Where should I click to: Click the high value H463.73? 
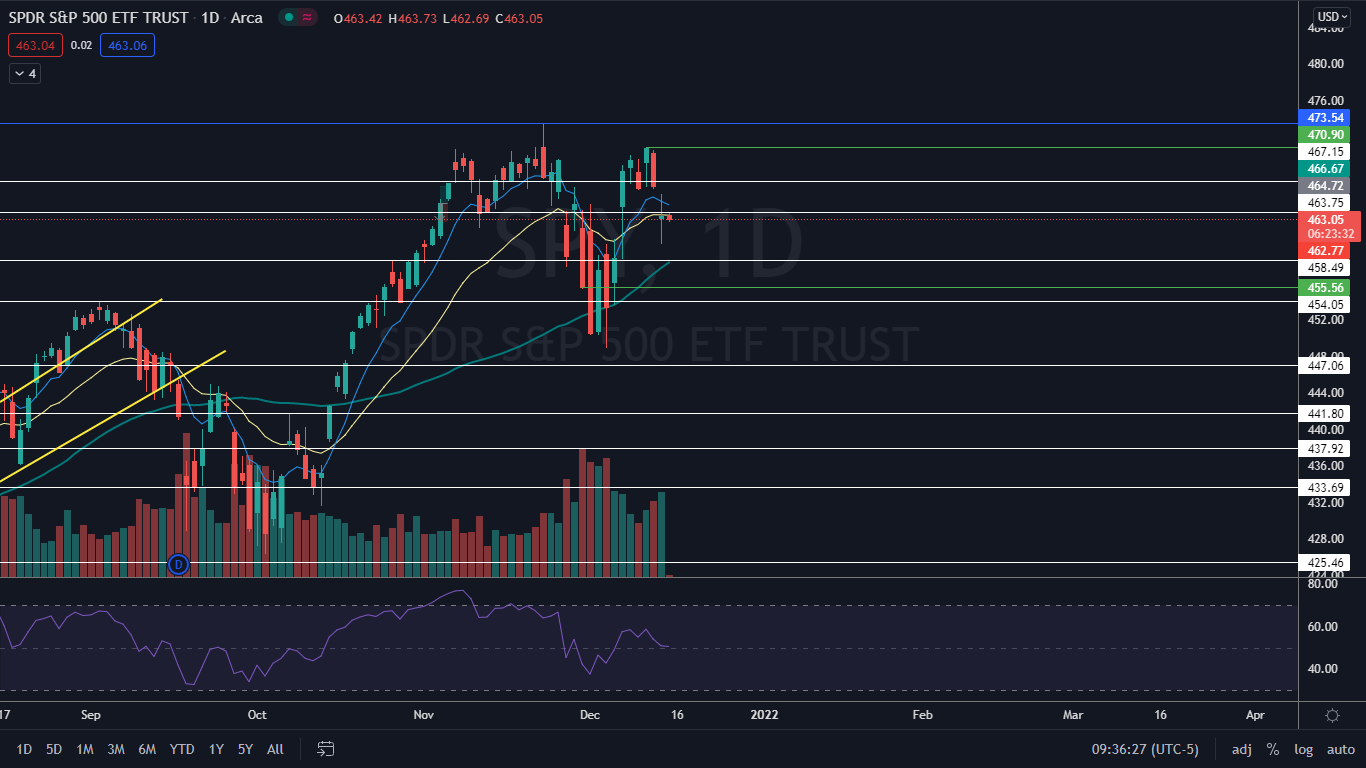tap(413, 19)
